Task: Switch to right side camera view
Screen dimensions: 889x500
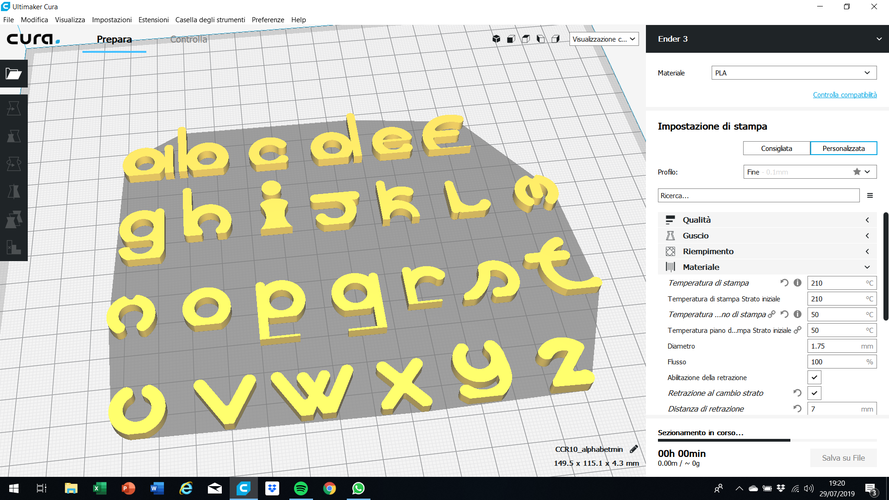Action: (555, 39)
